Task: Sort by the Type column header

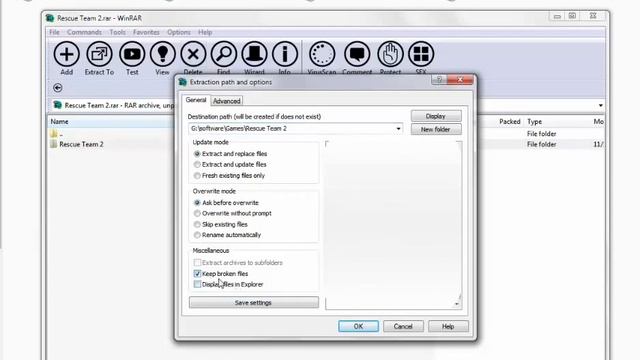Action: (x=534, y=122)
